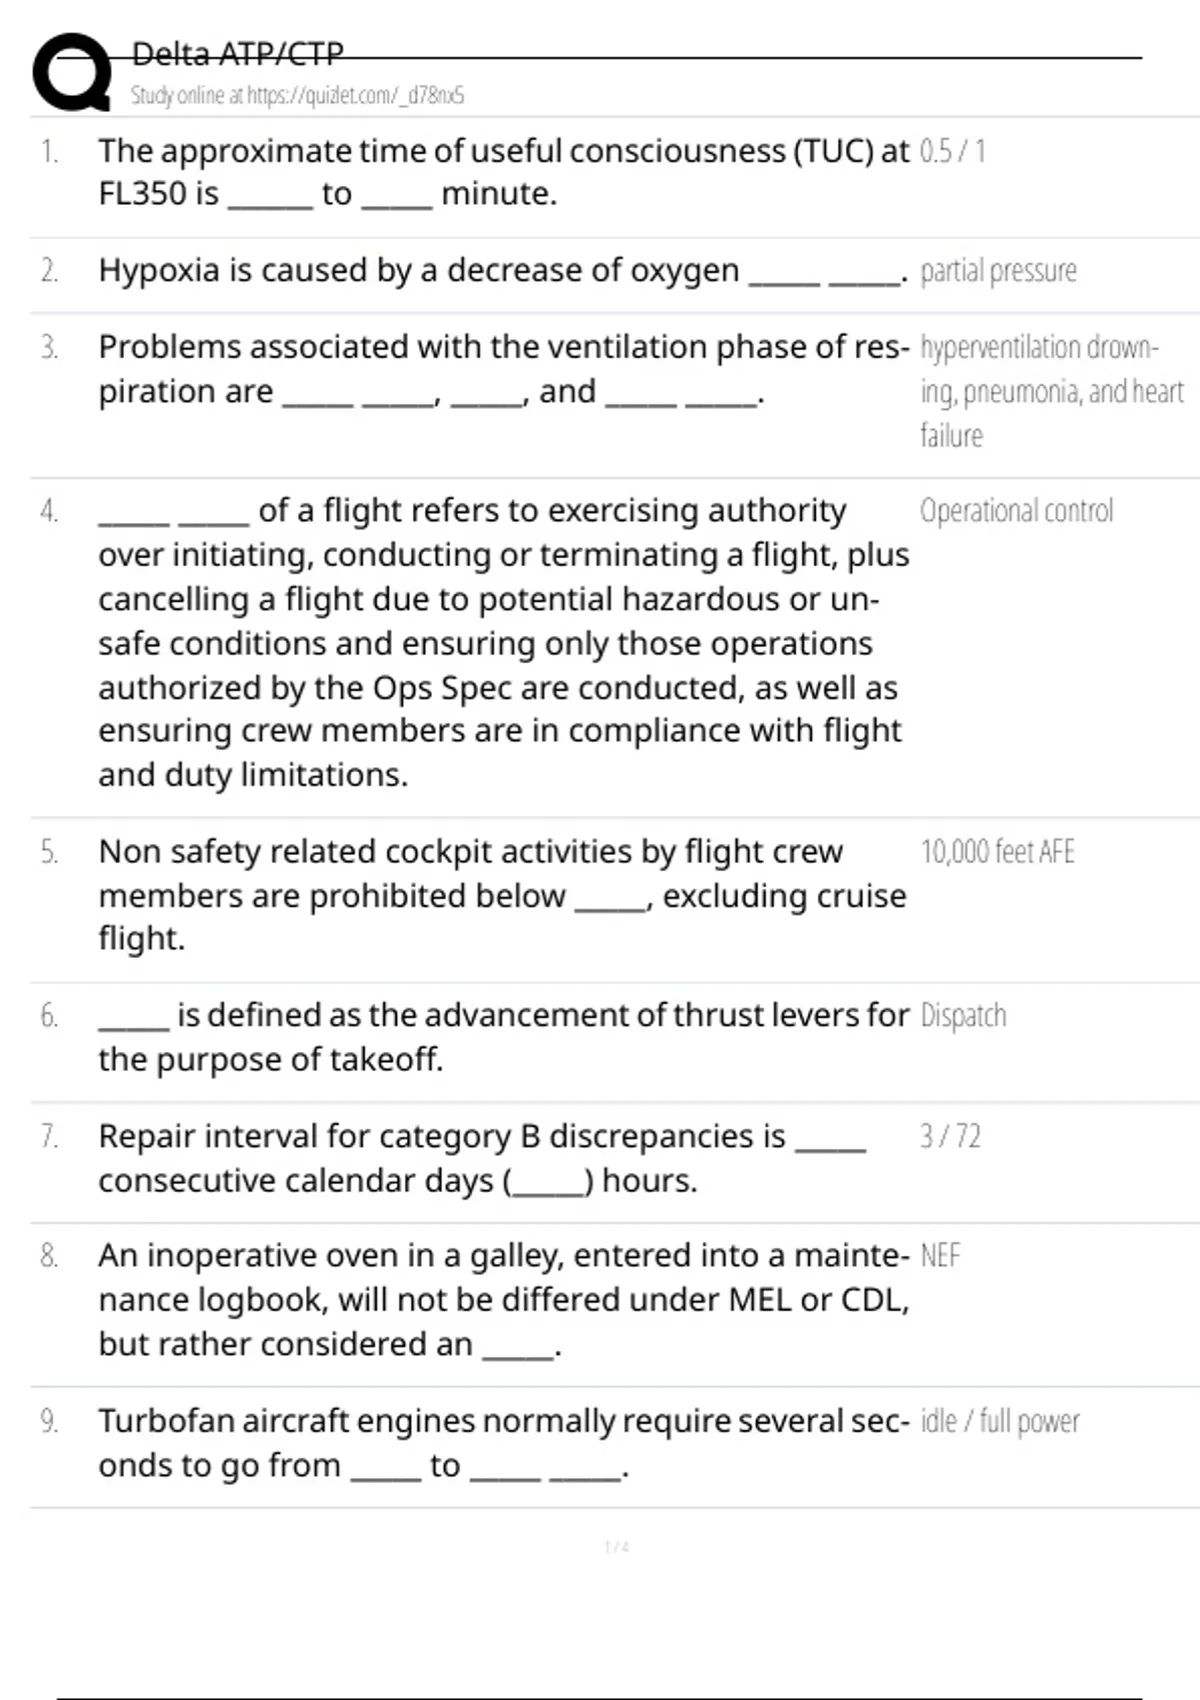
Task: Open the quizlet.com study link
Action: tap(297, 96)
